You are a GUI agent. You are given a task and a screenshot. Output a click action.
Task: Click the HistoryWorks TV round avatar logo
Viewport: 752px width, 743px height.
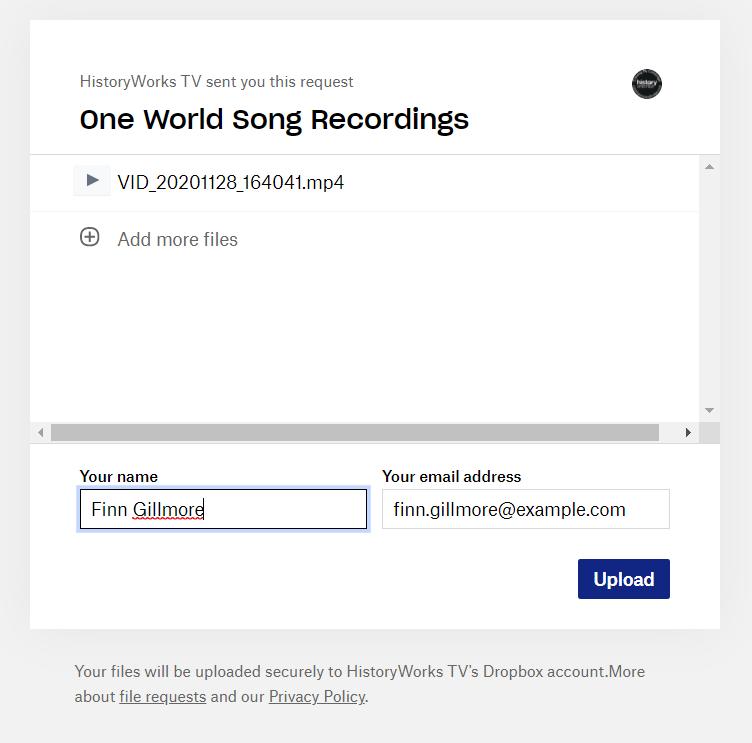[646, 84]
